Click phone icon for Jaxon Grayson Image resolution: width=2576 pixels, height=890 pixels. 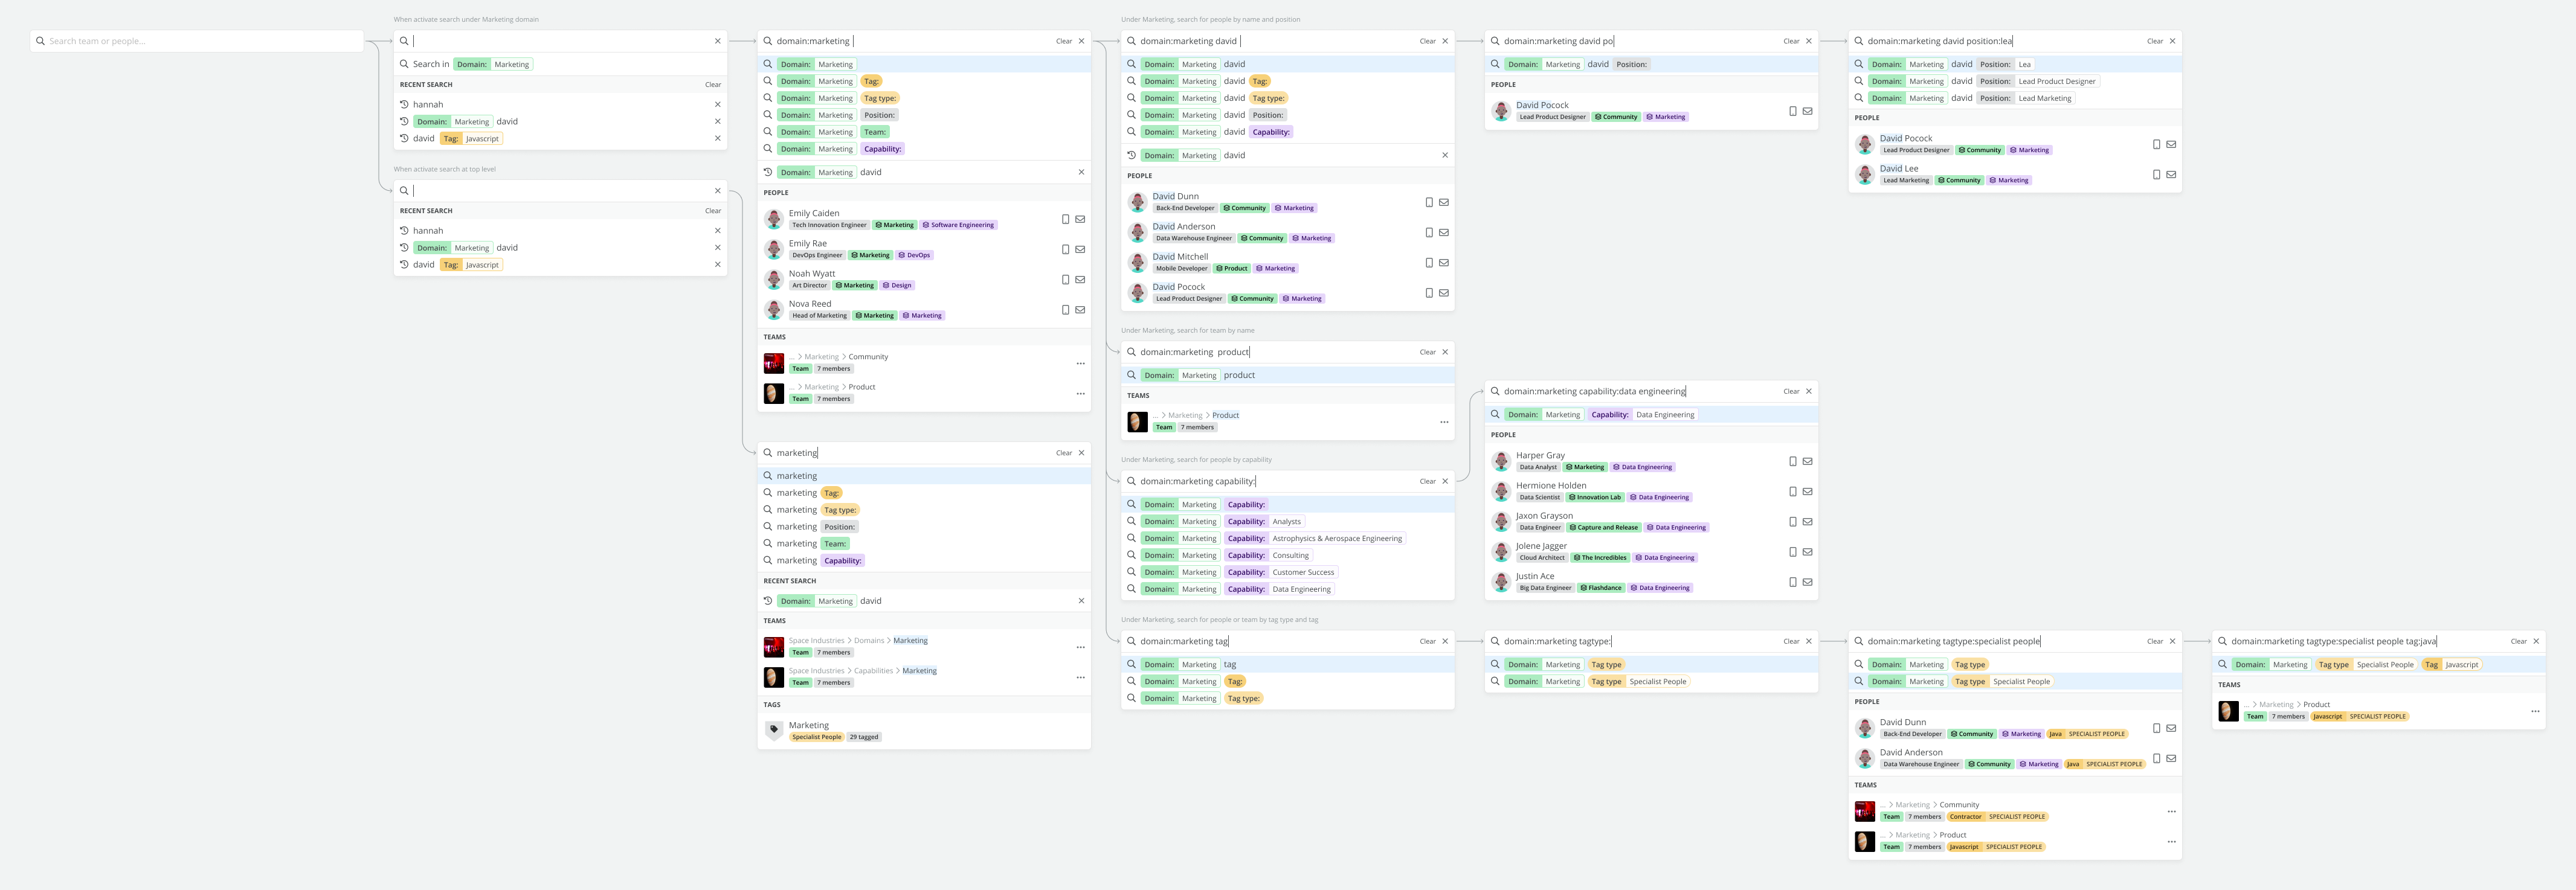1792,522
